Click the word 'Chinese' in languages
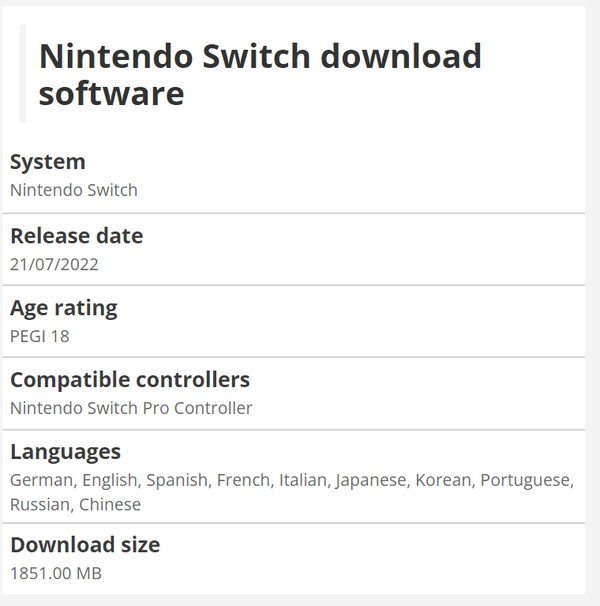 coord(110,504)
